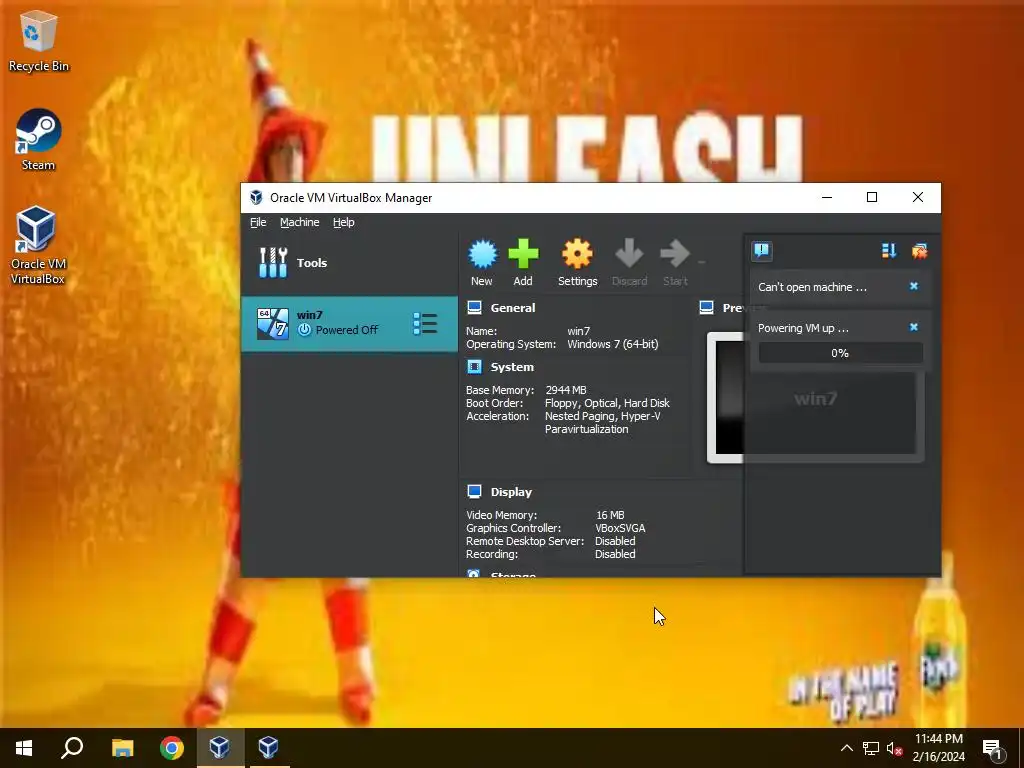1024x768 pixels.
Task: Open the Steam desktop shortcut
Action: (x=39, y=140)
